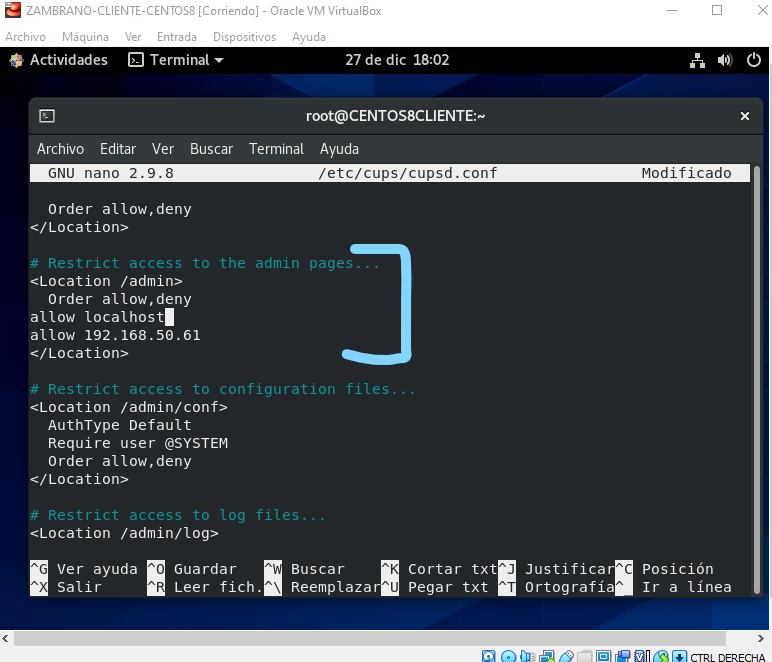Open the clock showing 27 de dic 18:02

tap(397, 60)
